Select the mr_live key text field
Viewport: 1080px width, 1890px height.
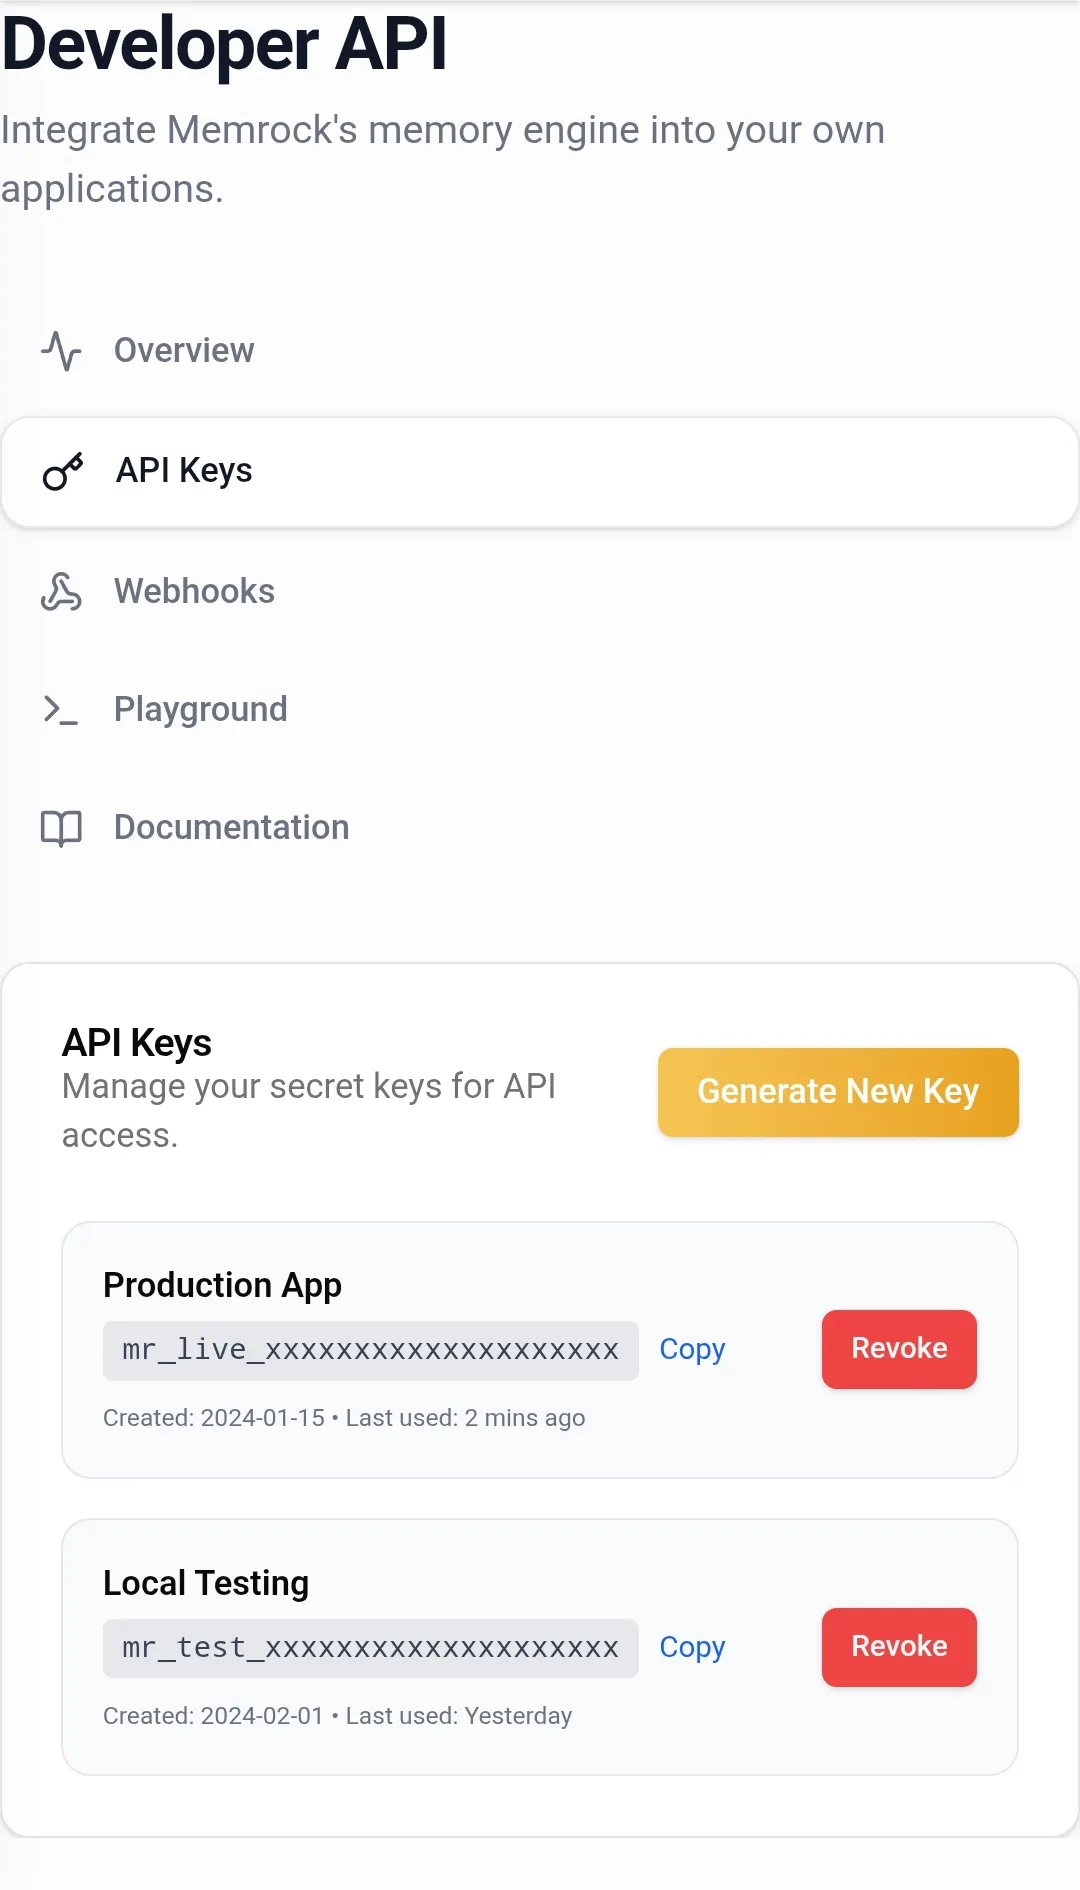click(371, 1350)
